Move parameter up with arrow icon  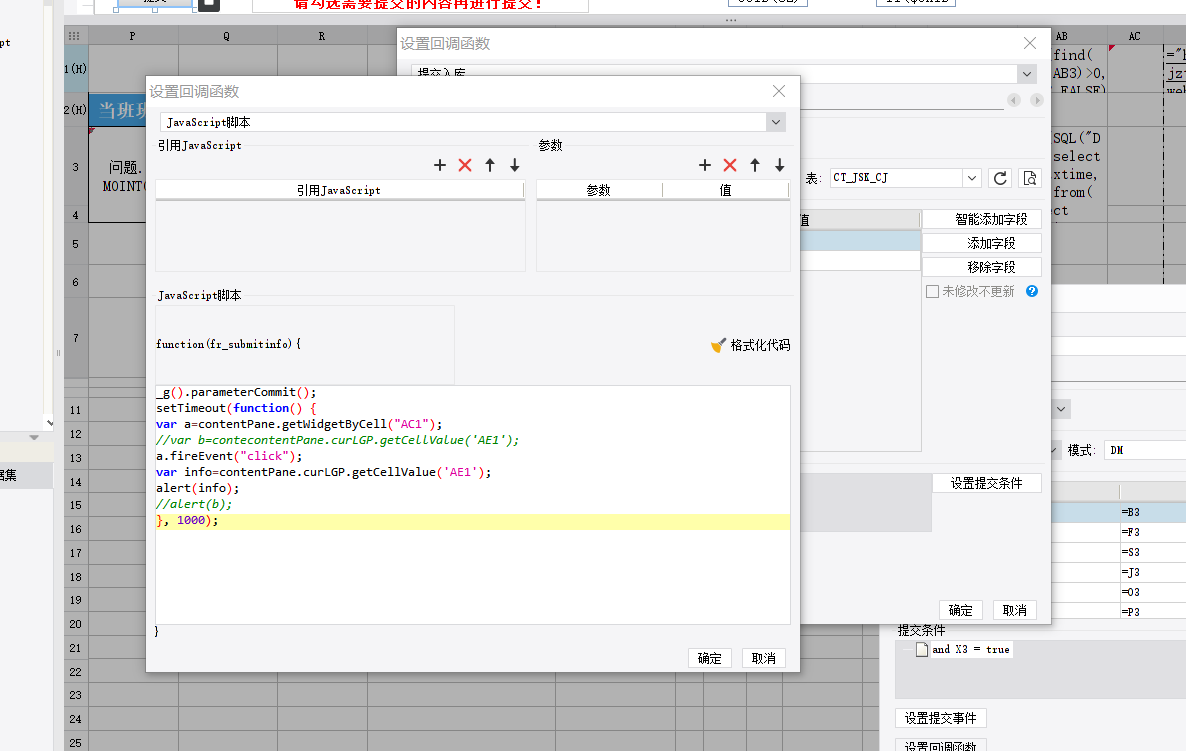pos(754,165)
